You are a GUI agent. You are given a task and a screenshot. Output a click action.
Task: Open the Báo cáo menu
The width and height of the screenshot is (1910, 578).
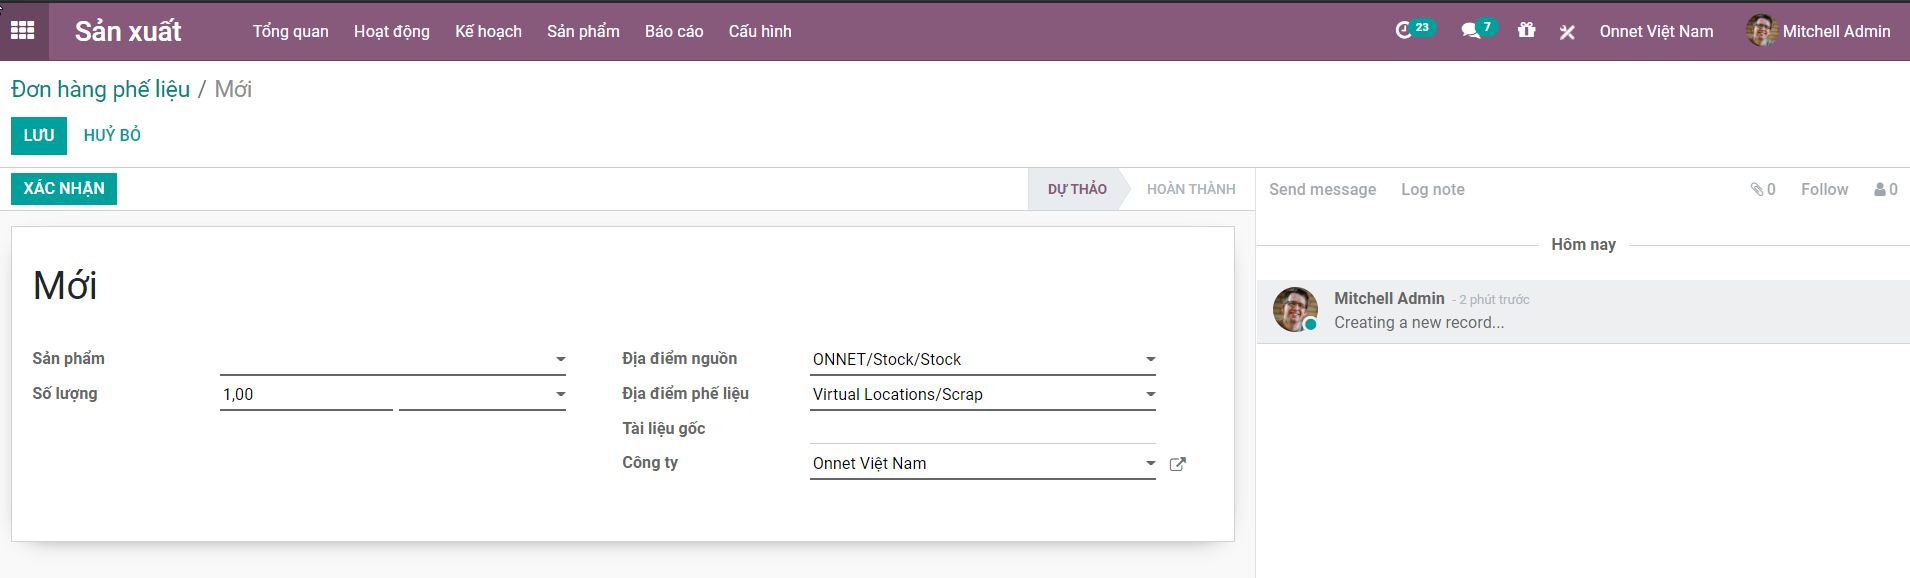click(673, 31)
